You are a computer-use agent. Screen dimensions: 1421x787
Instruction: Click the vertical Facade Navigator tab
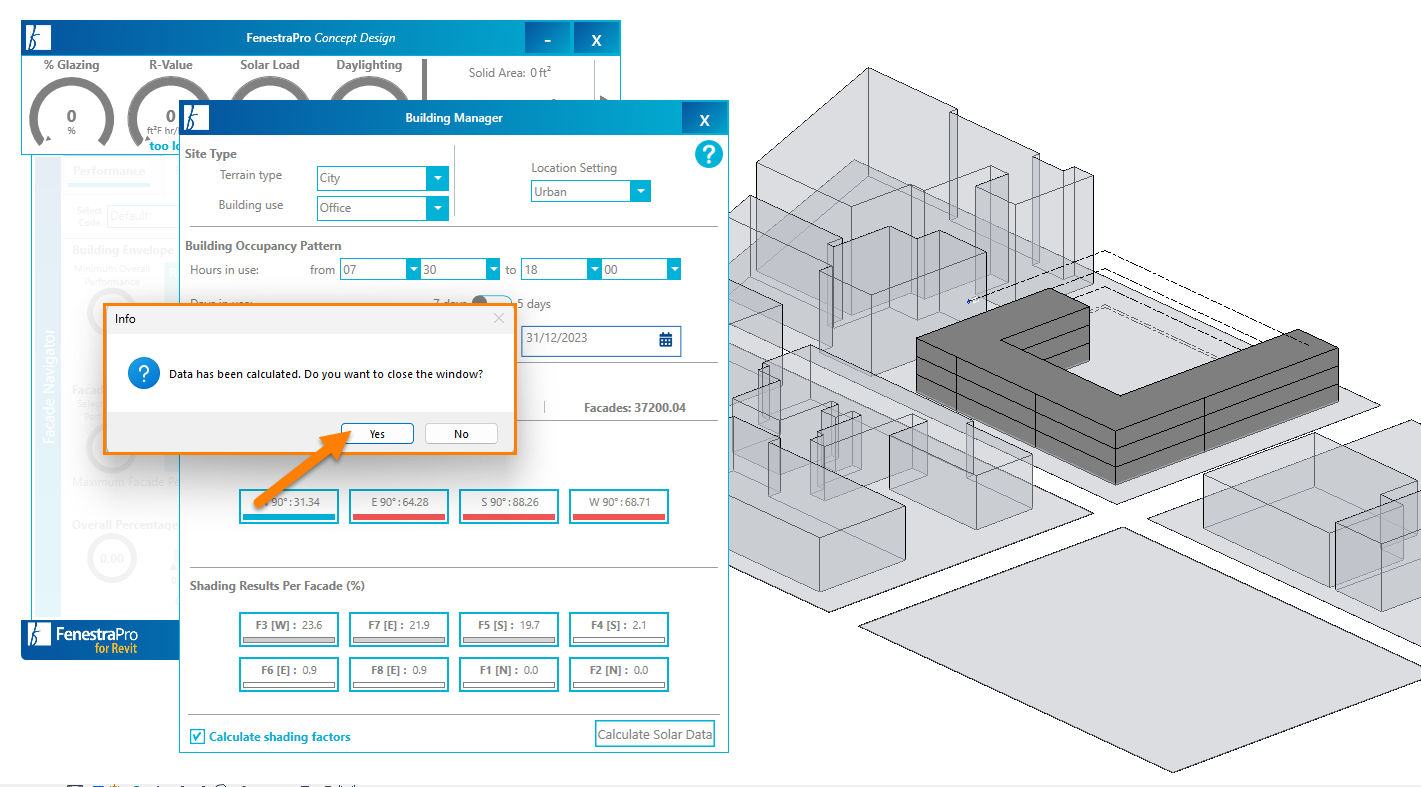(x=50, y=385)
